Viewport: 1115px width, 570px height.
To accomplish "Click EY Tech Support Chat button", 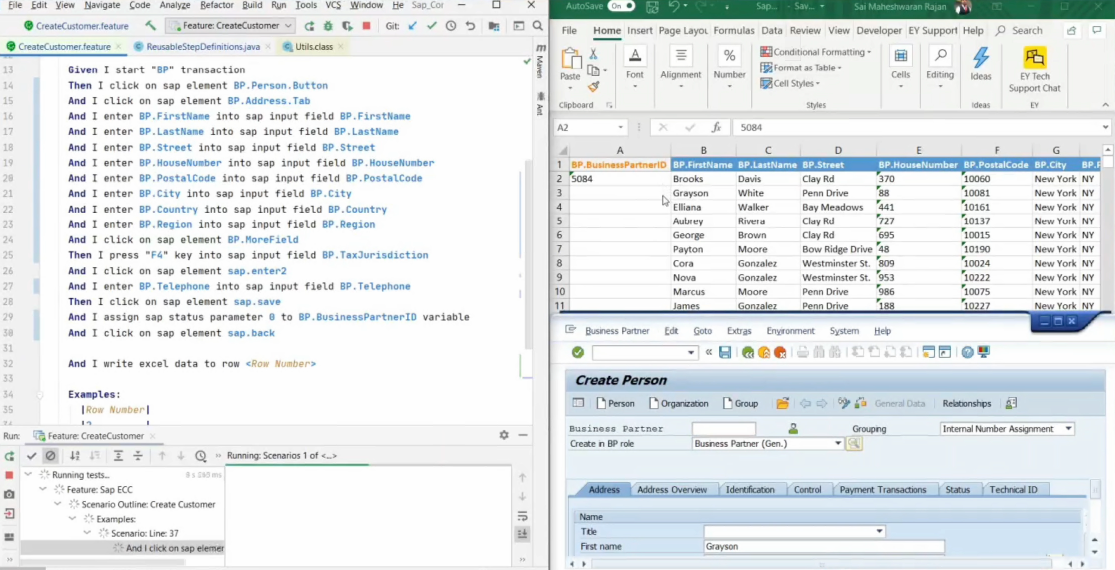I will point(1034,70).
